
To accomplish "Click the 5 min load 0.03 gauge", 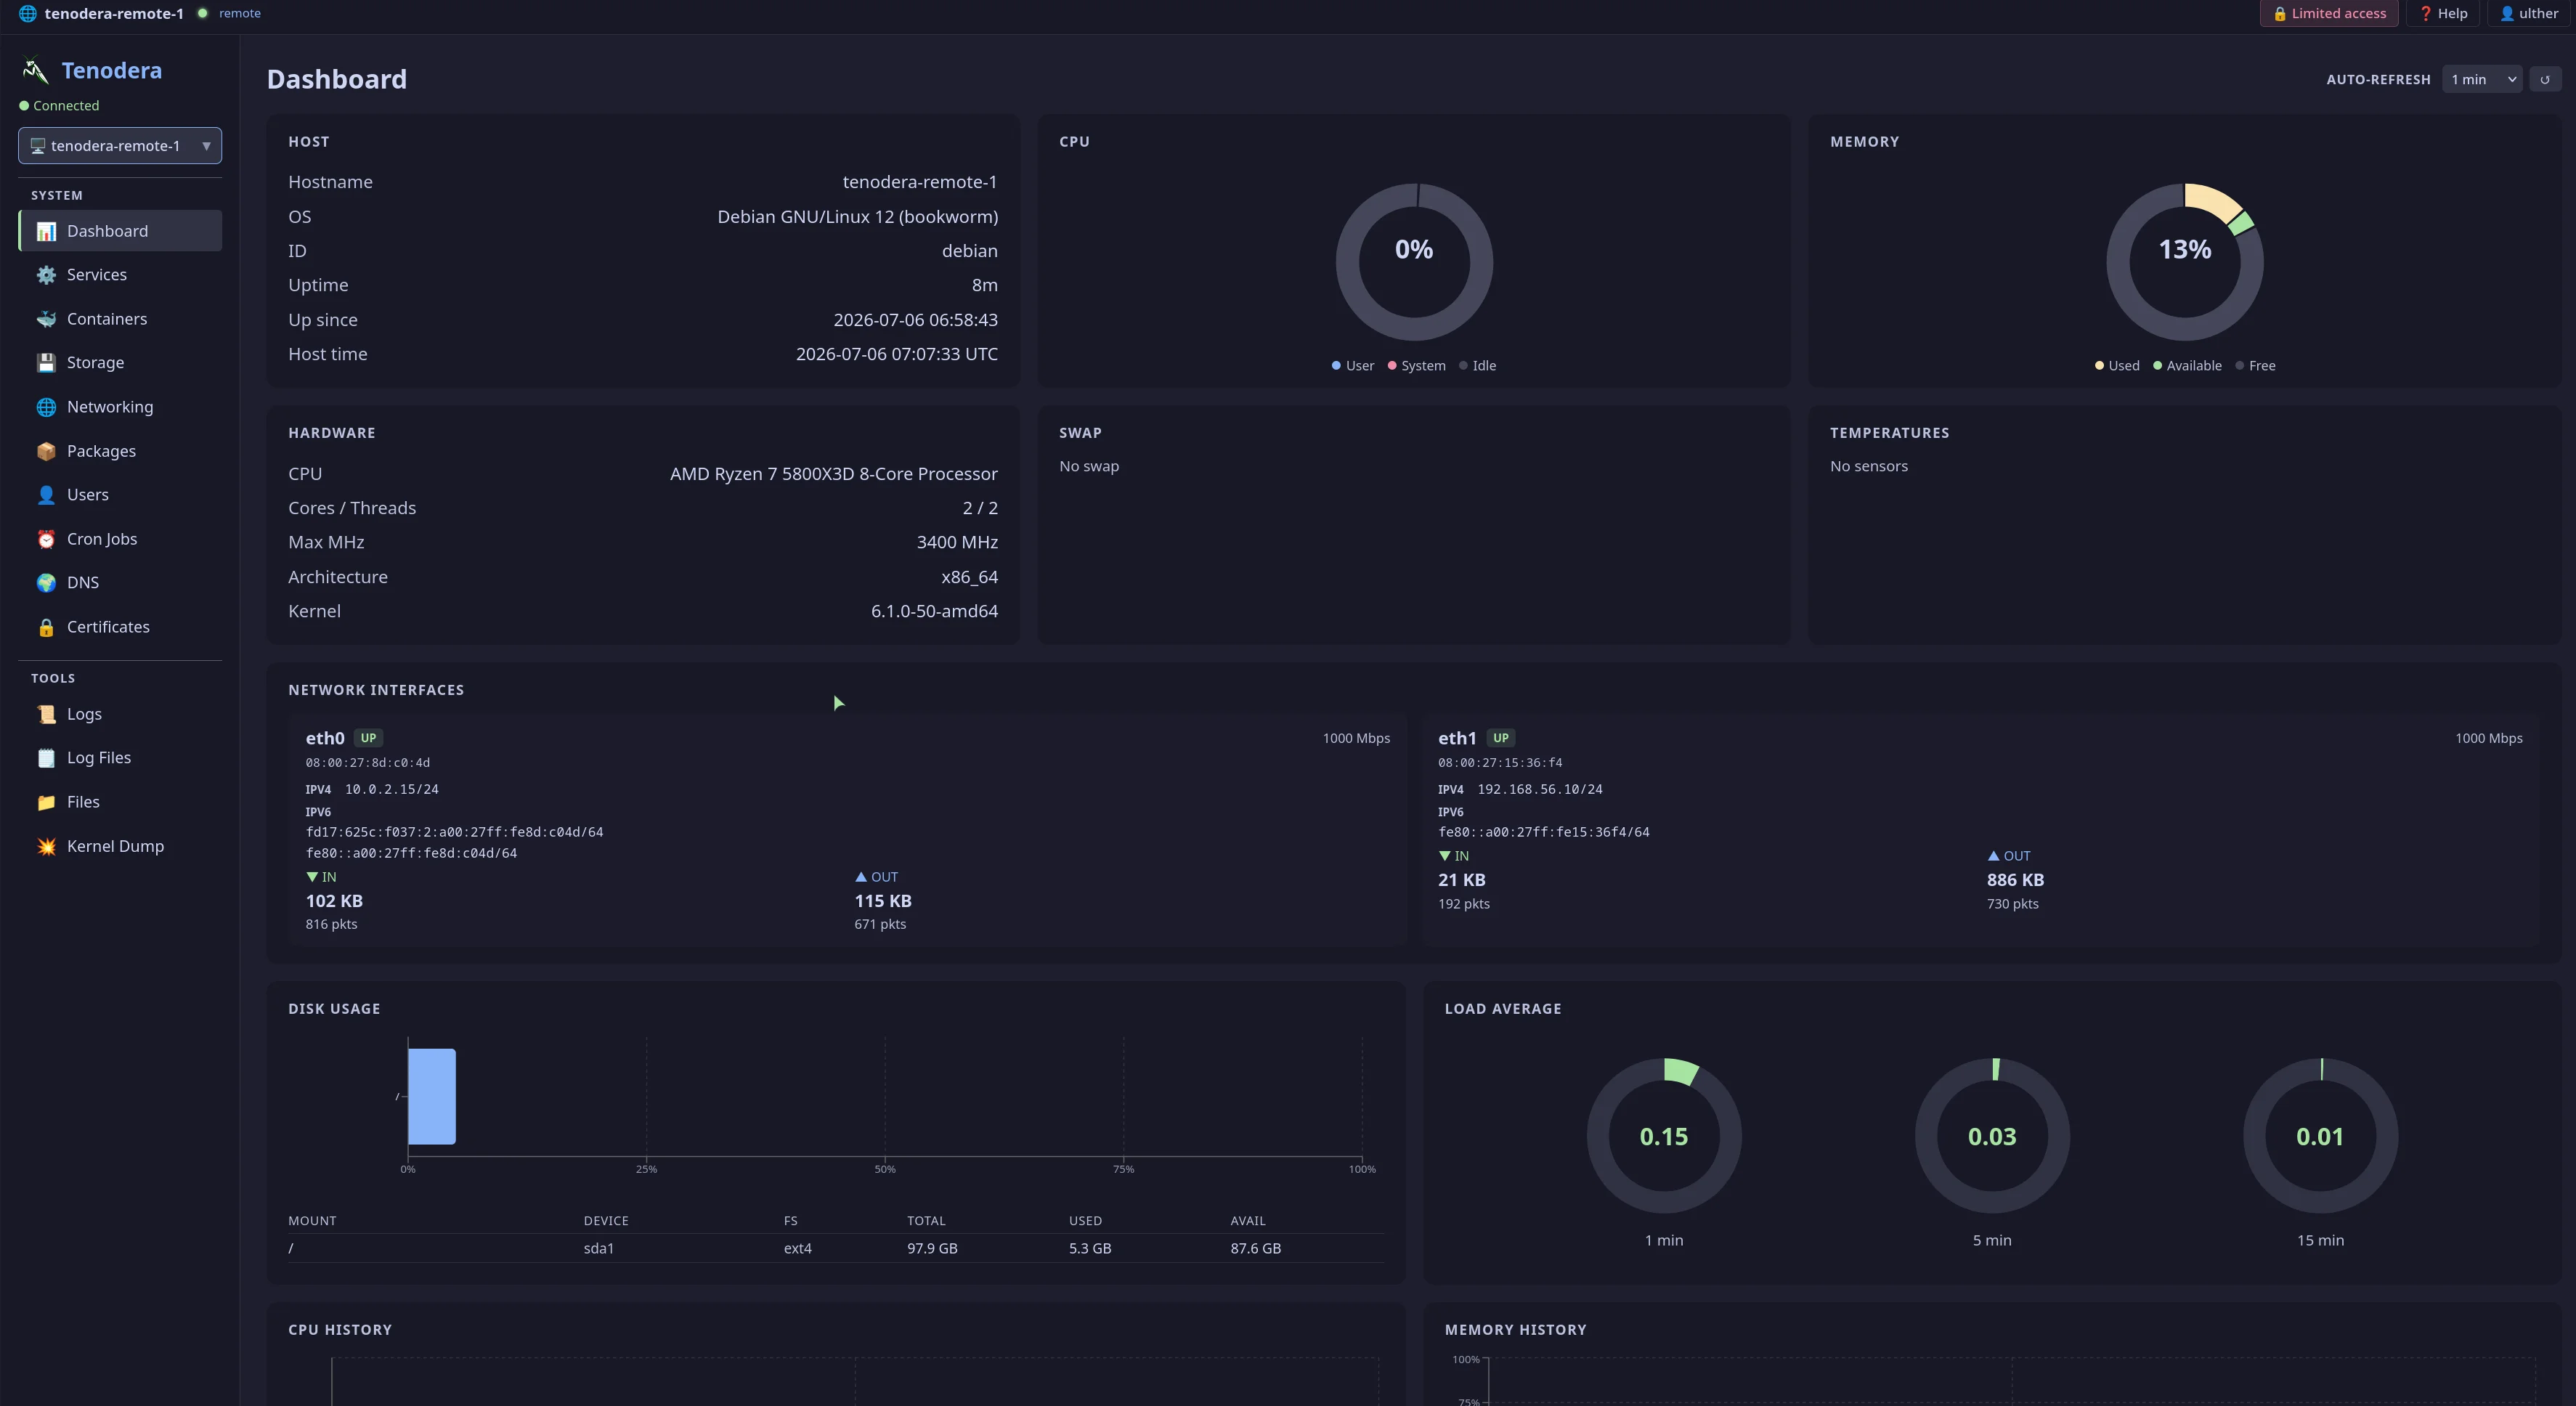I will click(x=1992, y=1136).
